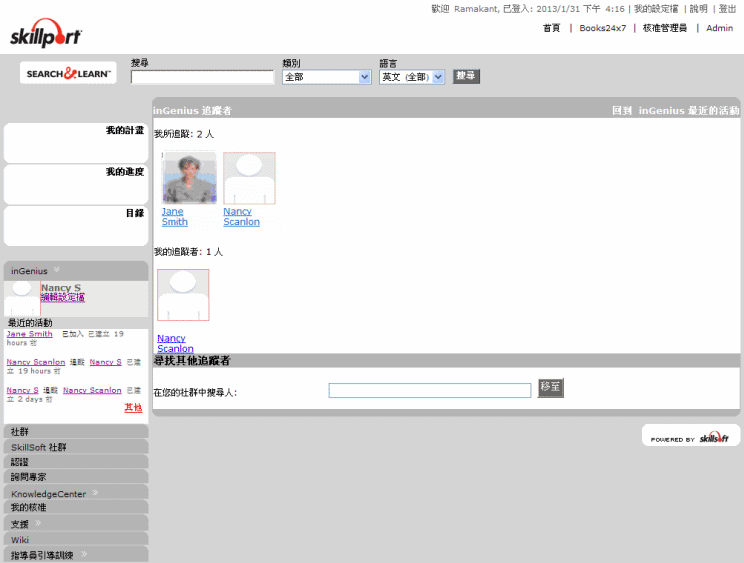Click the Skillport logo

(46, 33)
